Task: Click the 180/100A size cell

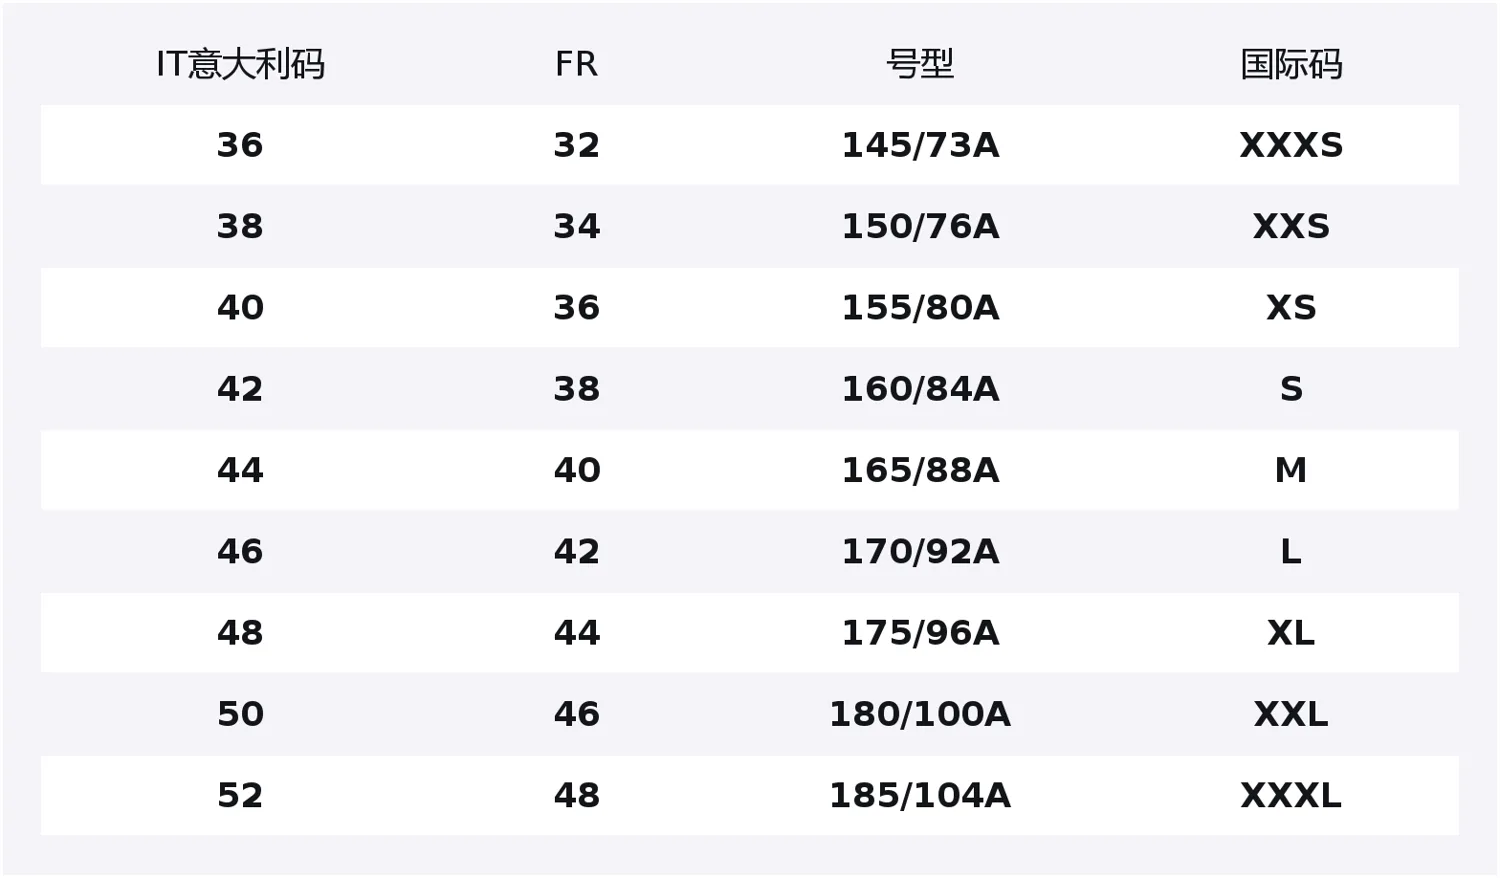Action: tap(920, 714)
